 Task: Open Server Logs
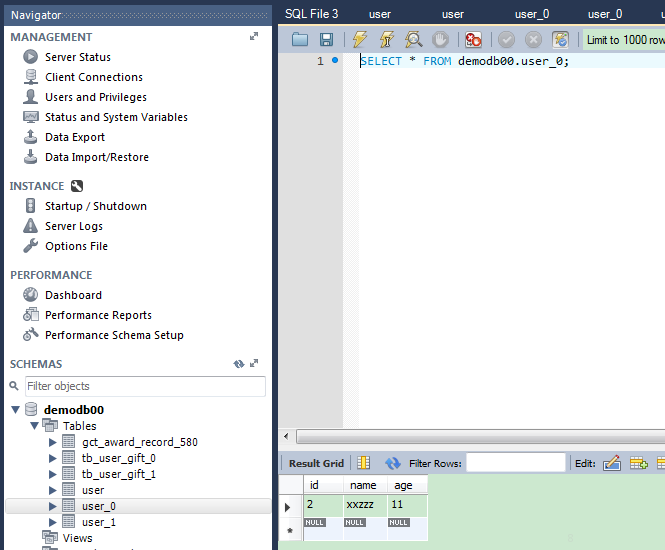(x=74, y=226)
